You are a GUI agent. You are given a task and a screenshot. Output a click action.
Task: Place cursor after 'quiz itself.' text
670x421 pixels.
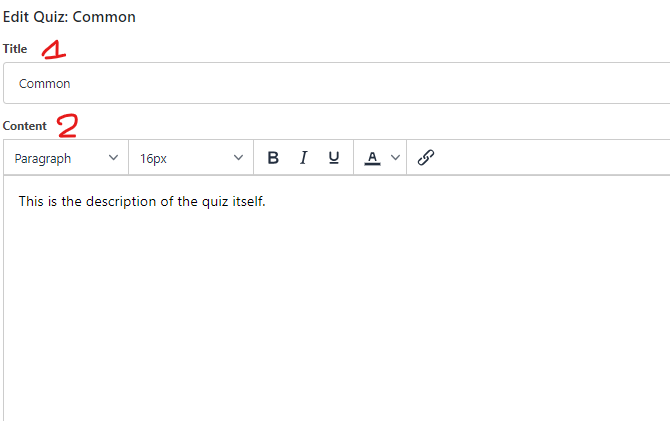click(x=266, y=201)
